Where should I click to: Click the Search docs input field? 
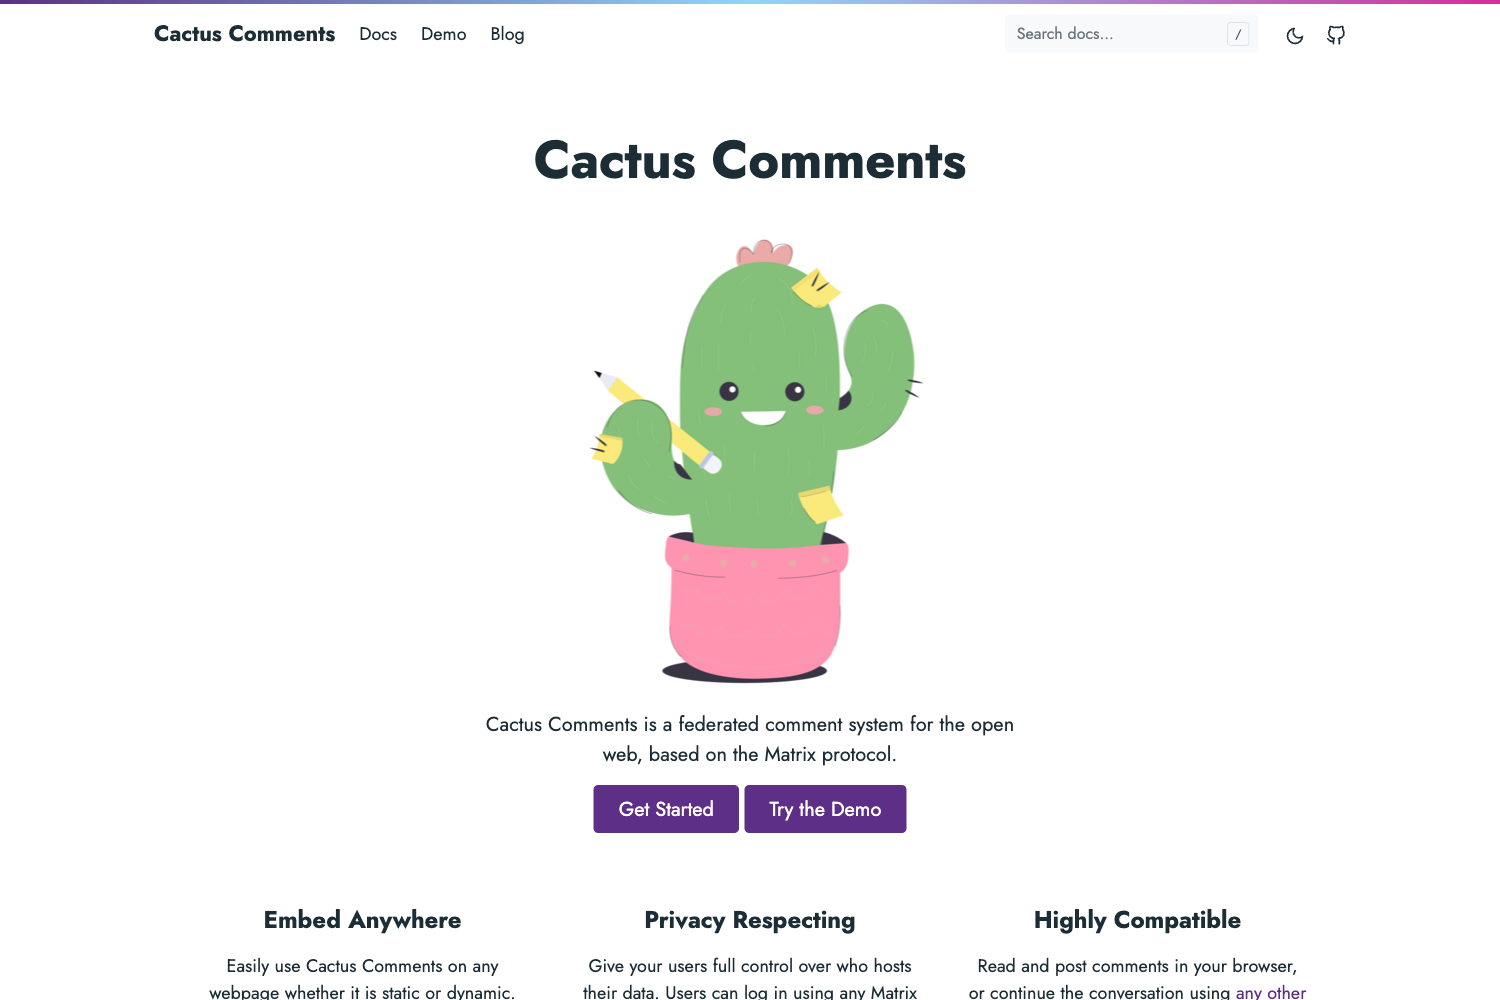(1110, 33)
